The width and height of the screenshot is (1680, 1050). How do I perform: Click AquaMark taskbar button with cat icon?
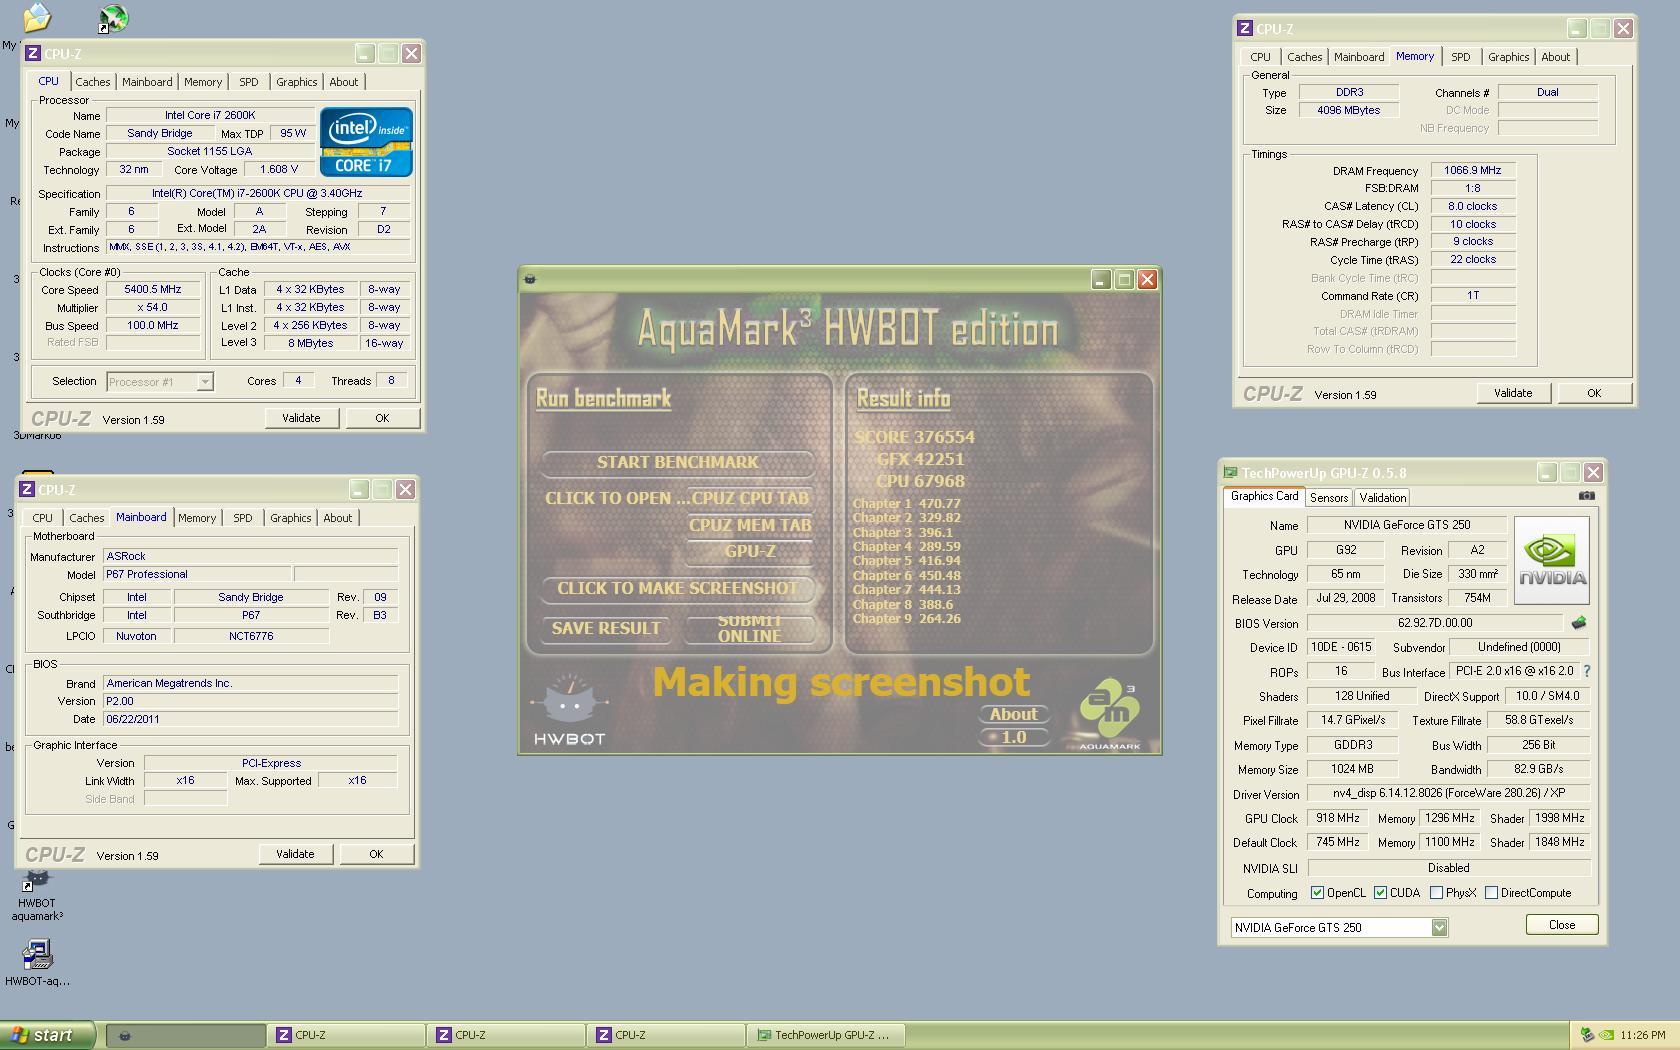(x=185, y=1035)
